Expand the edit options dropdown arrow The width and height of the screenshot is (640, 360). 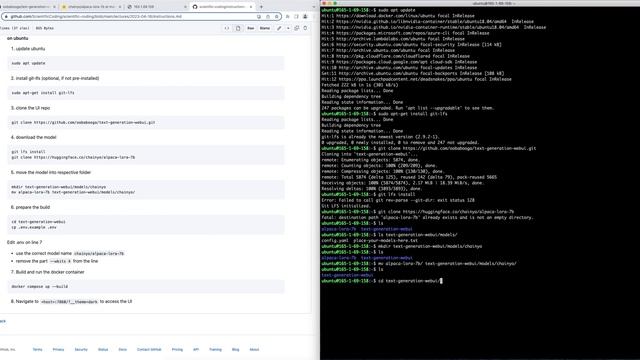[288, 28]
